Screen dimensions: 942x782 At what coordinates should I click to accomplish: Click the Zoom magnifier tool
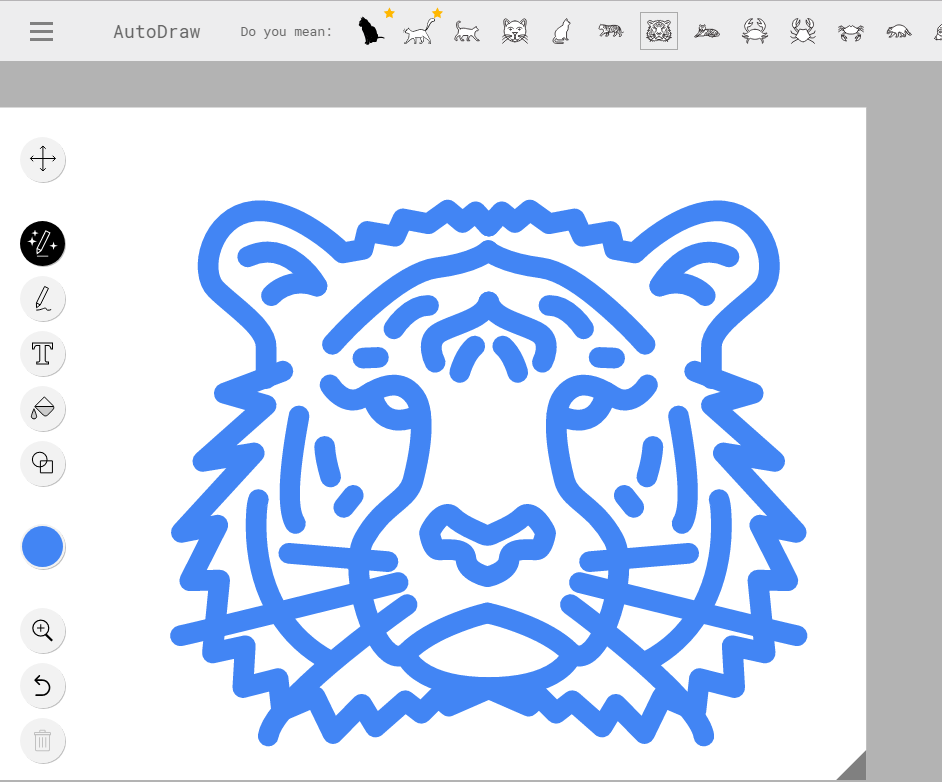tap(43, 630)
